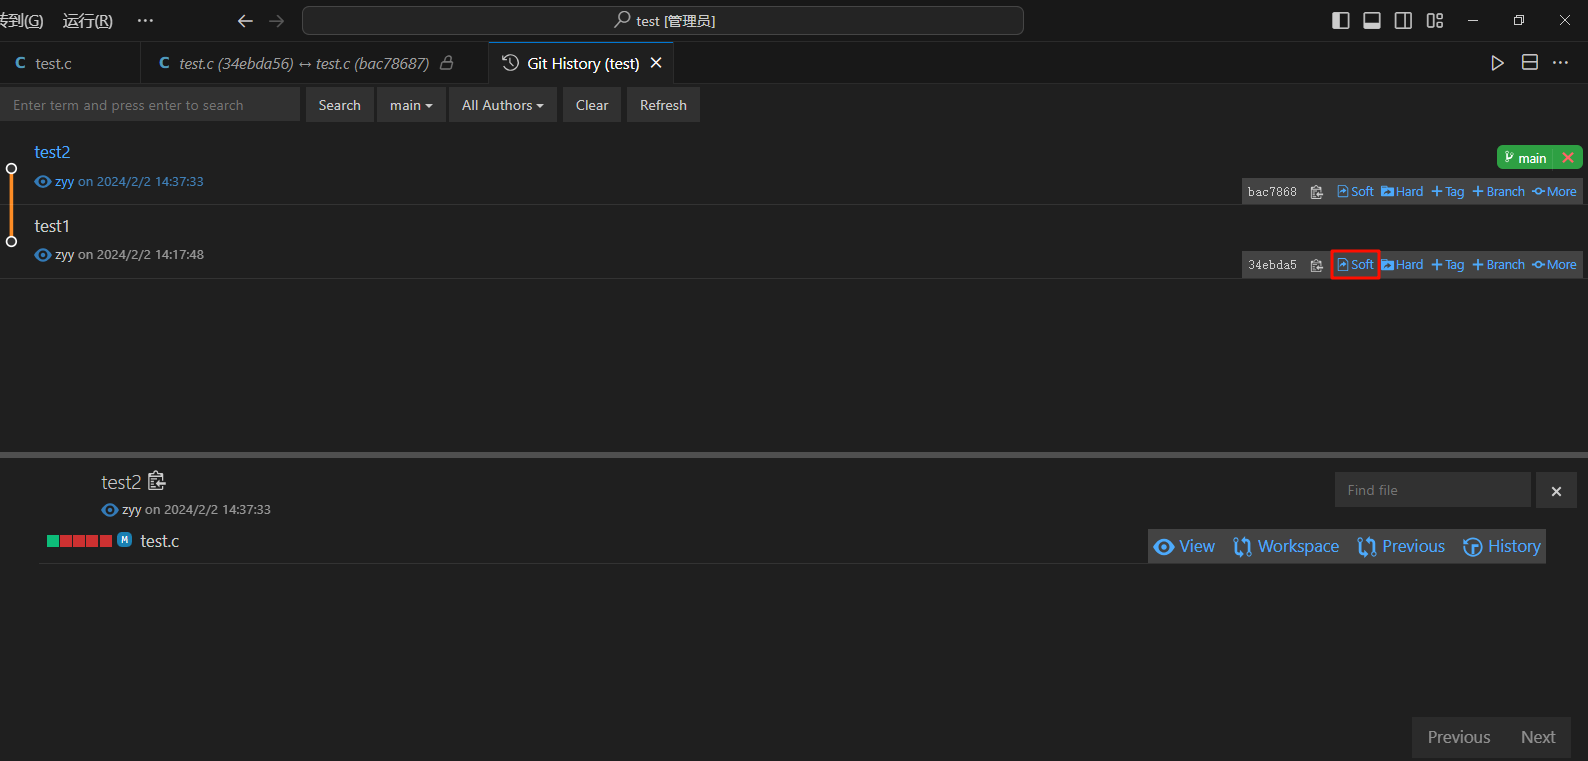Open the test2 commit entry

tap(52, 152)
